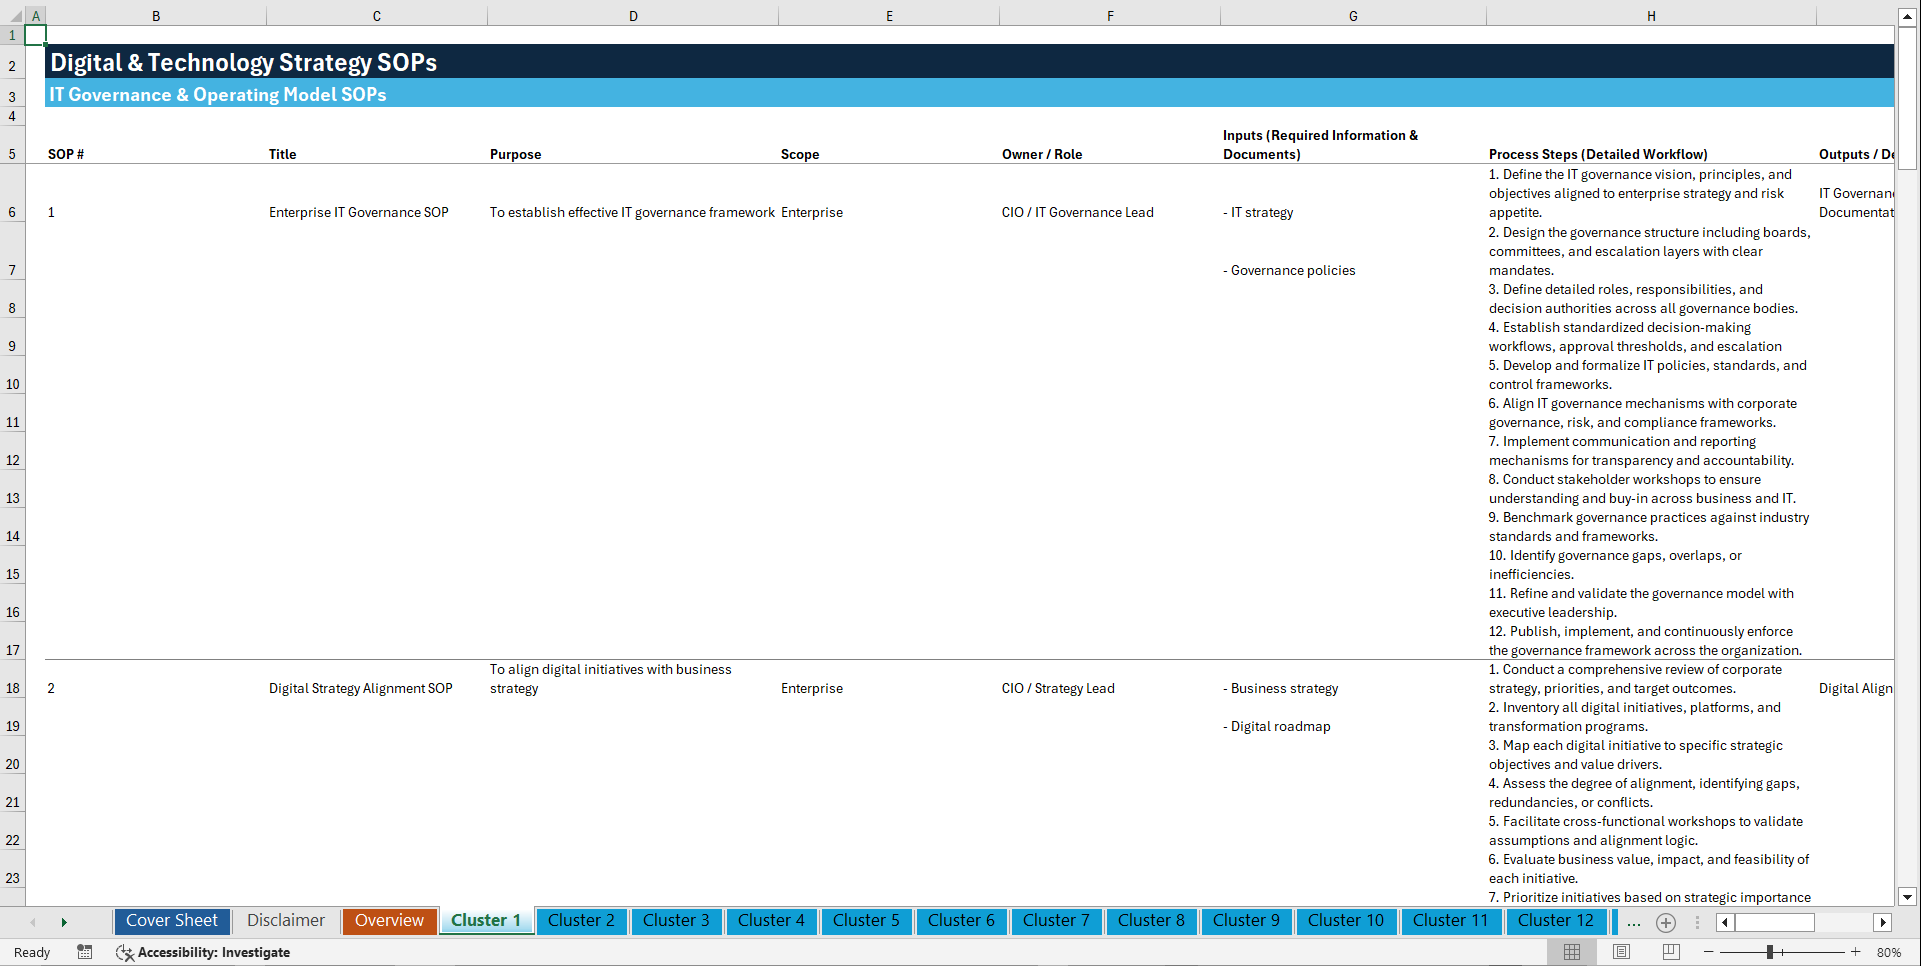Click horizontal scrollbar left arrow

(1725, 922)
